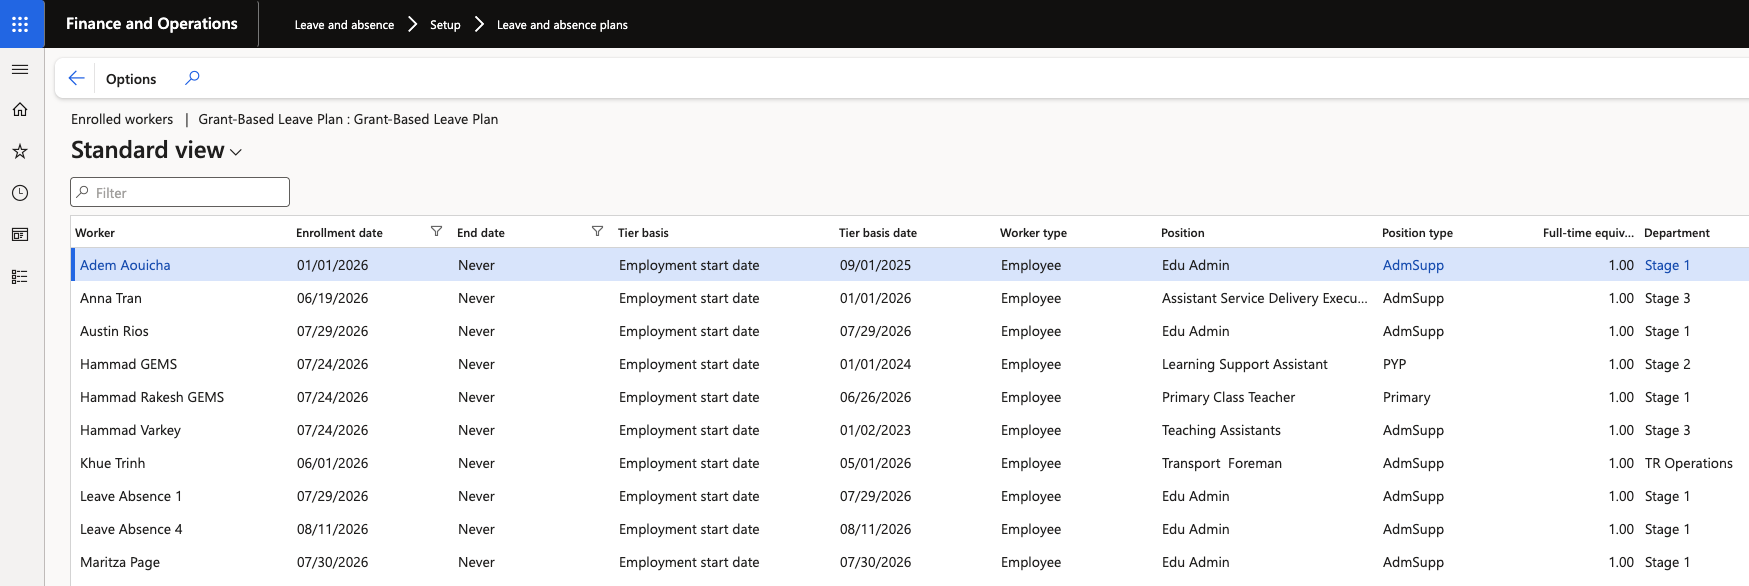
Task: Click TR Operations department cell
Action: coord(1688,463)
